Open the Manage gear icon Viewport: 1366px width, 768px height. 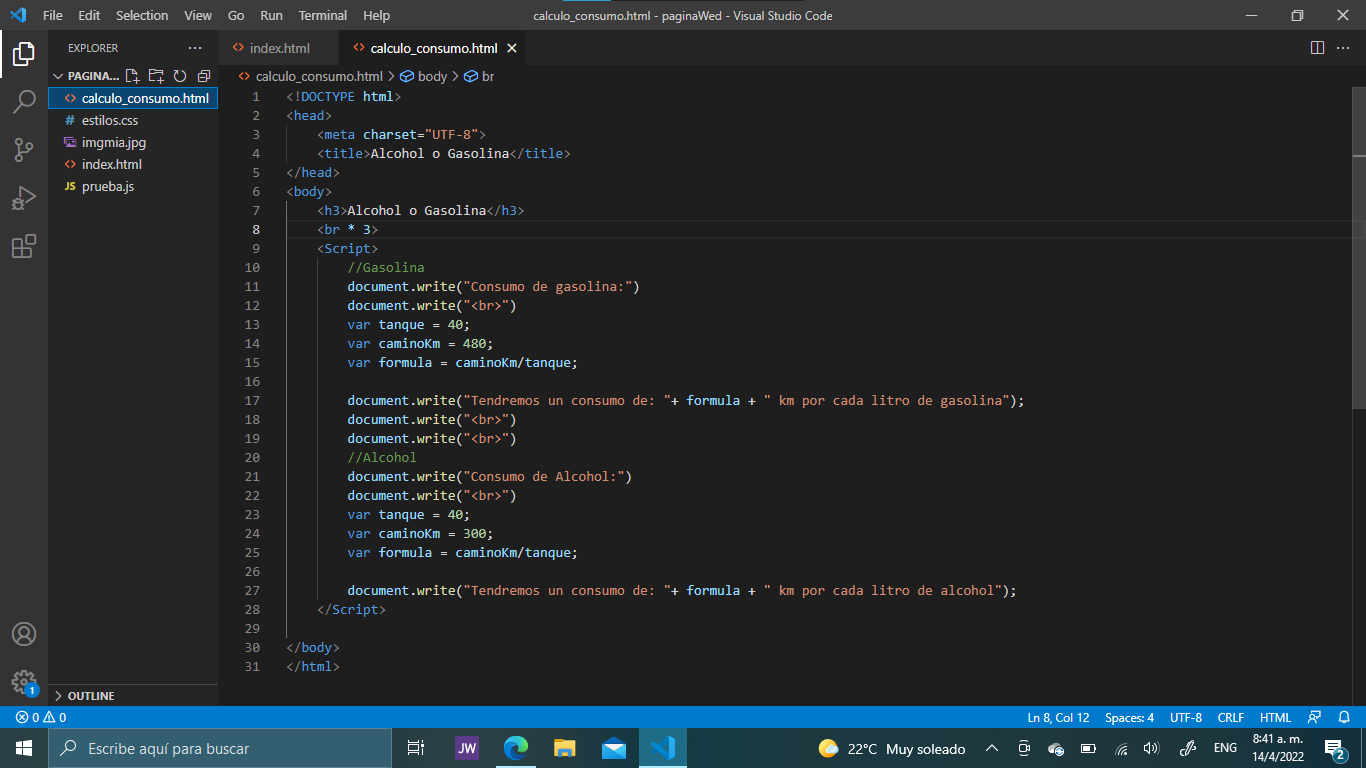pyautogui.click(x=24, y=682)
